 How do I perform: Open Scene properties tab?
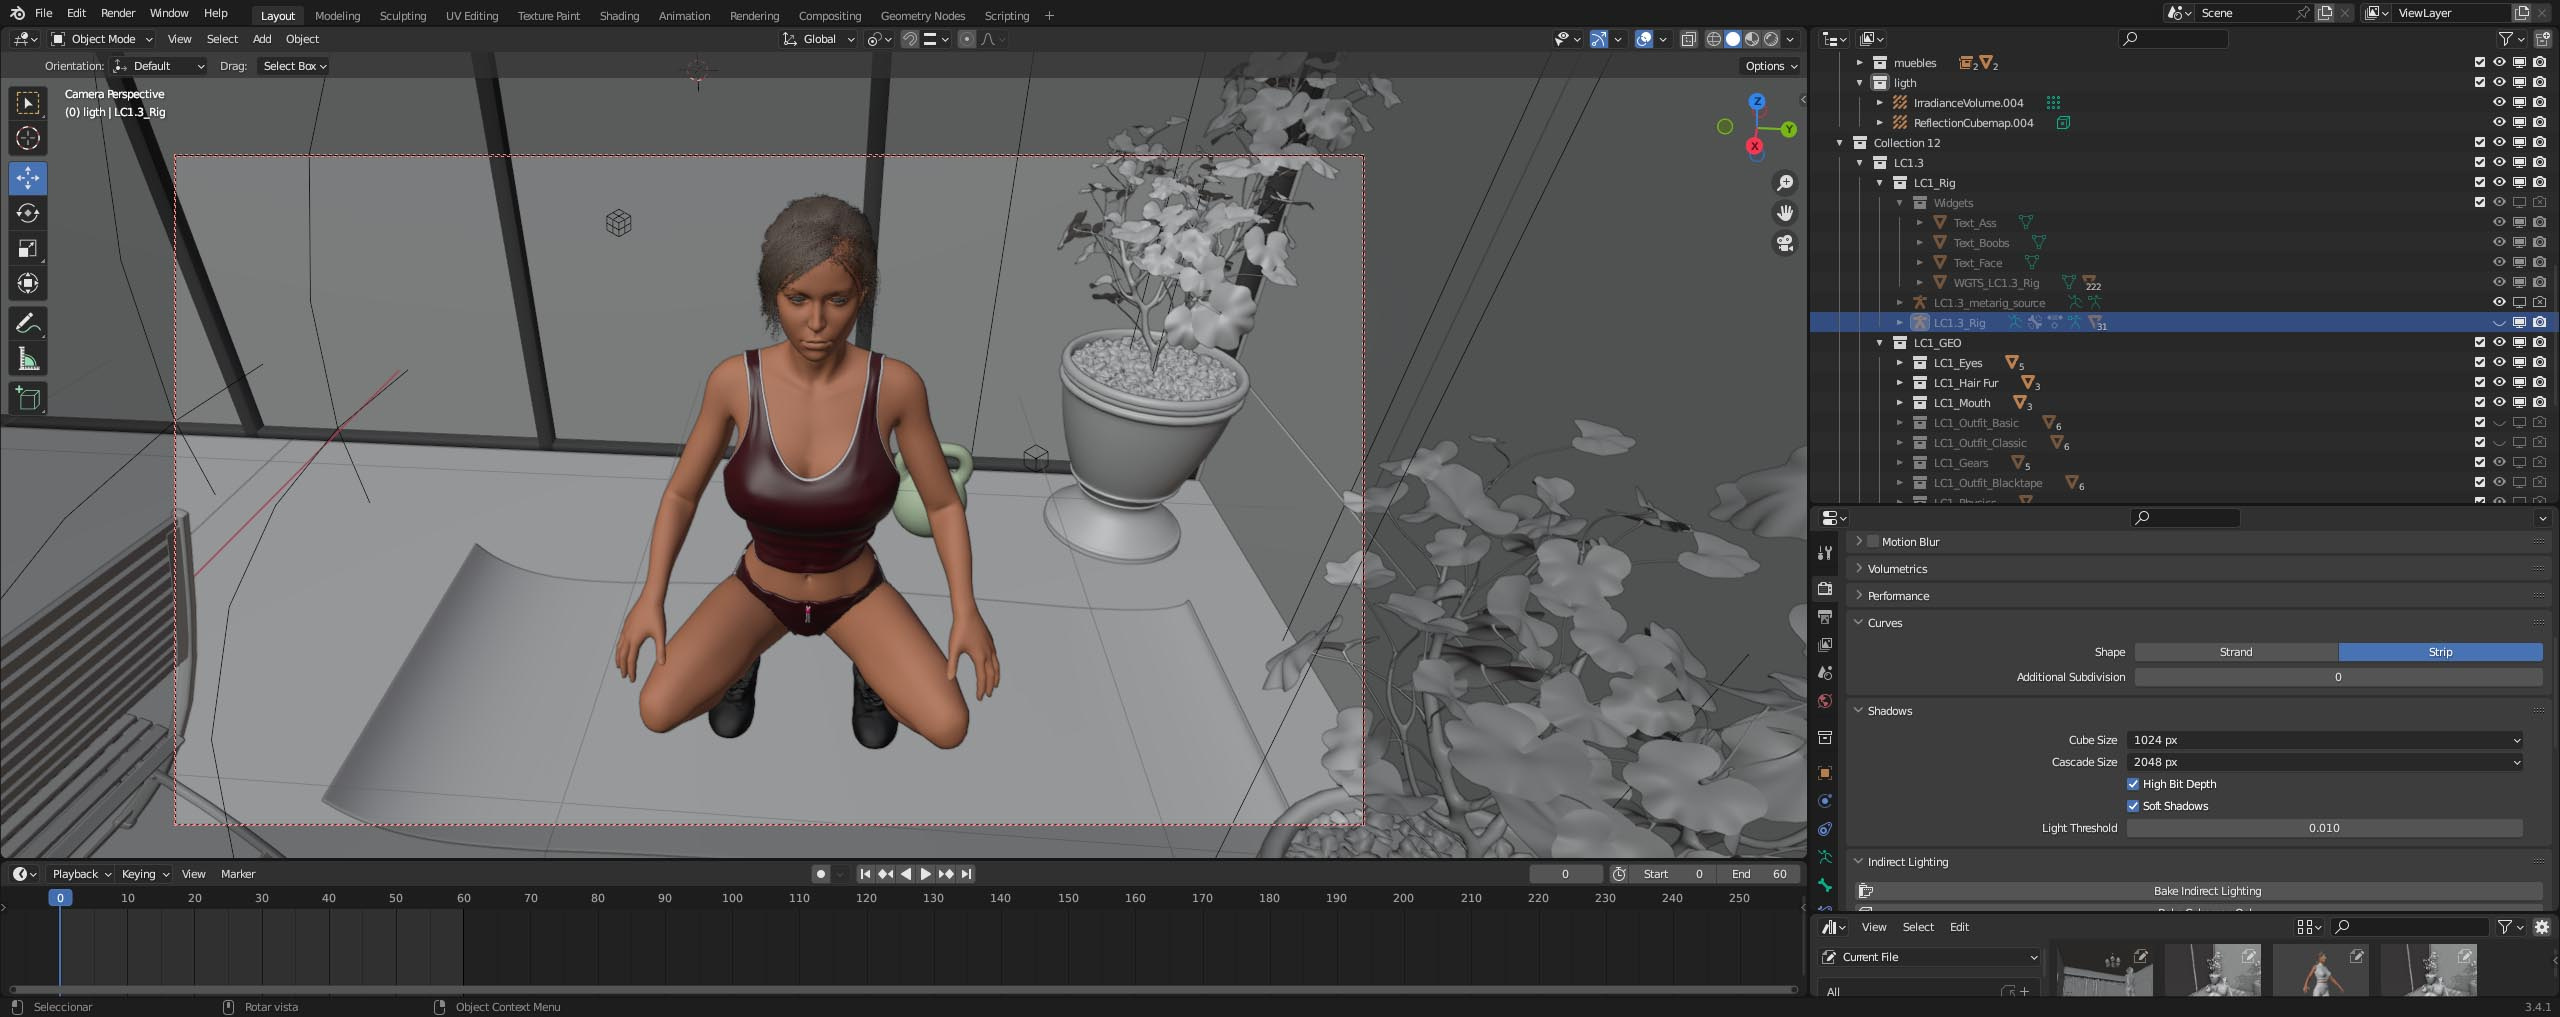[x=1825, y=673]
